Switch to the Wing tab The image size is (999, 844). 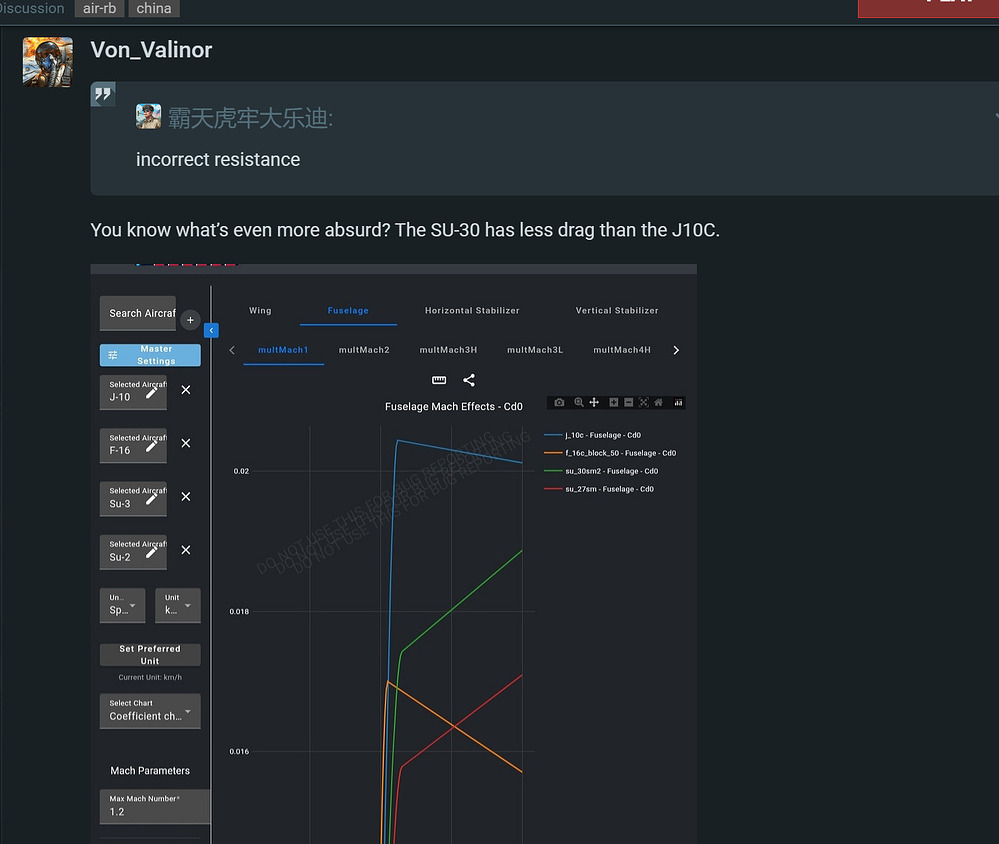260,311
